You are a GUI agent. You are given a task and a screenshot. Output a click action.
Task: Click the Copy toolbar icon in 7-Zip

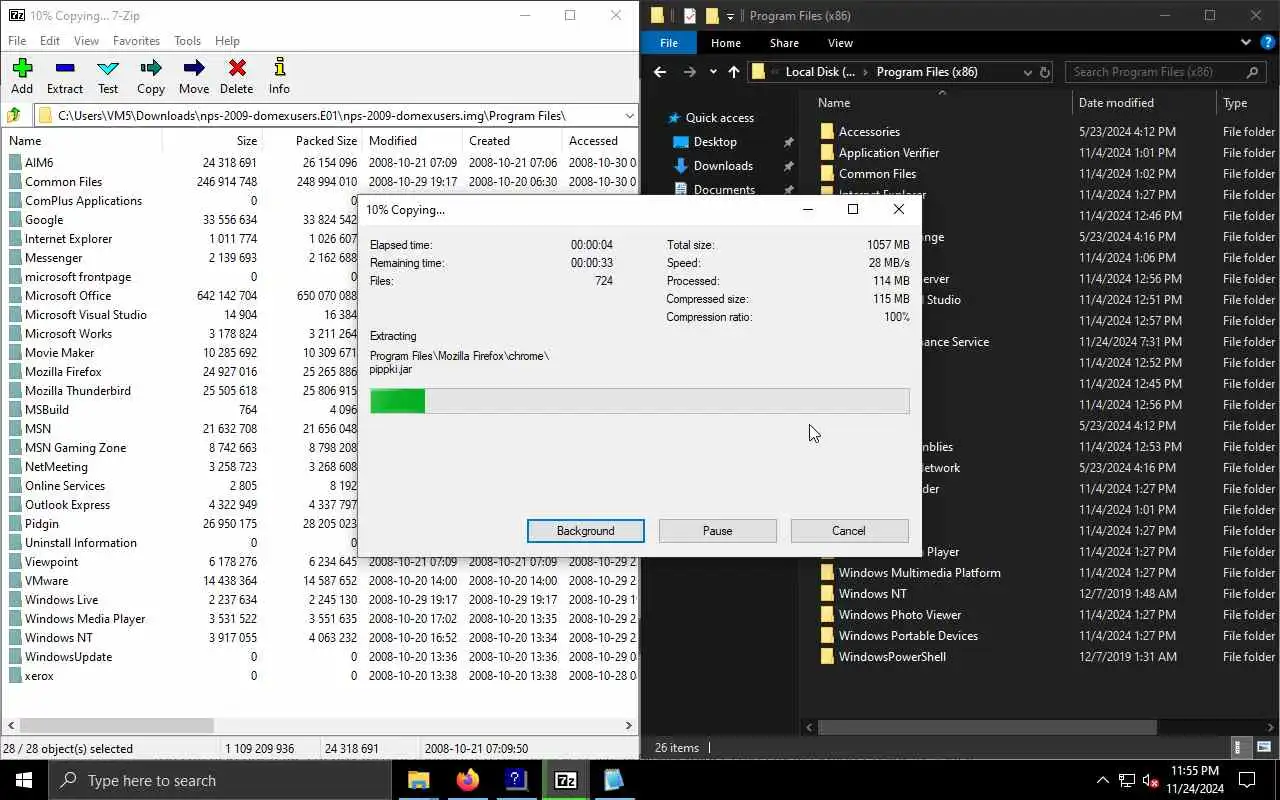pos(151,68)
